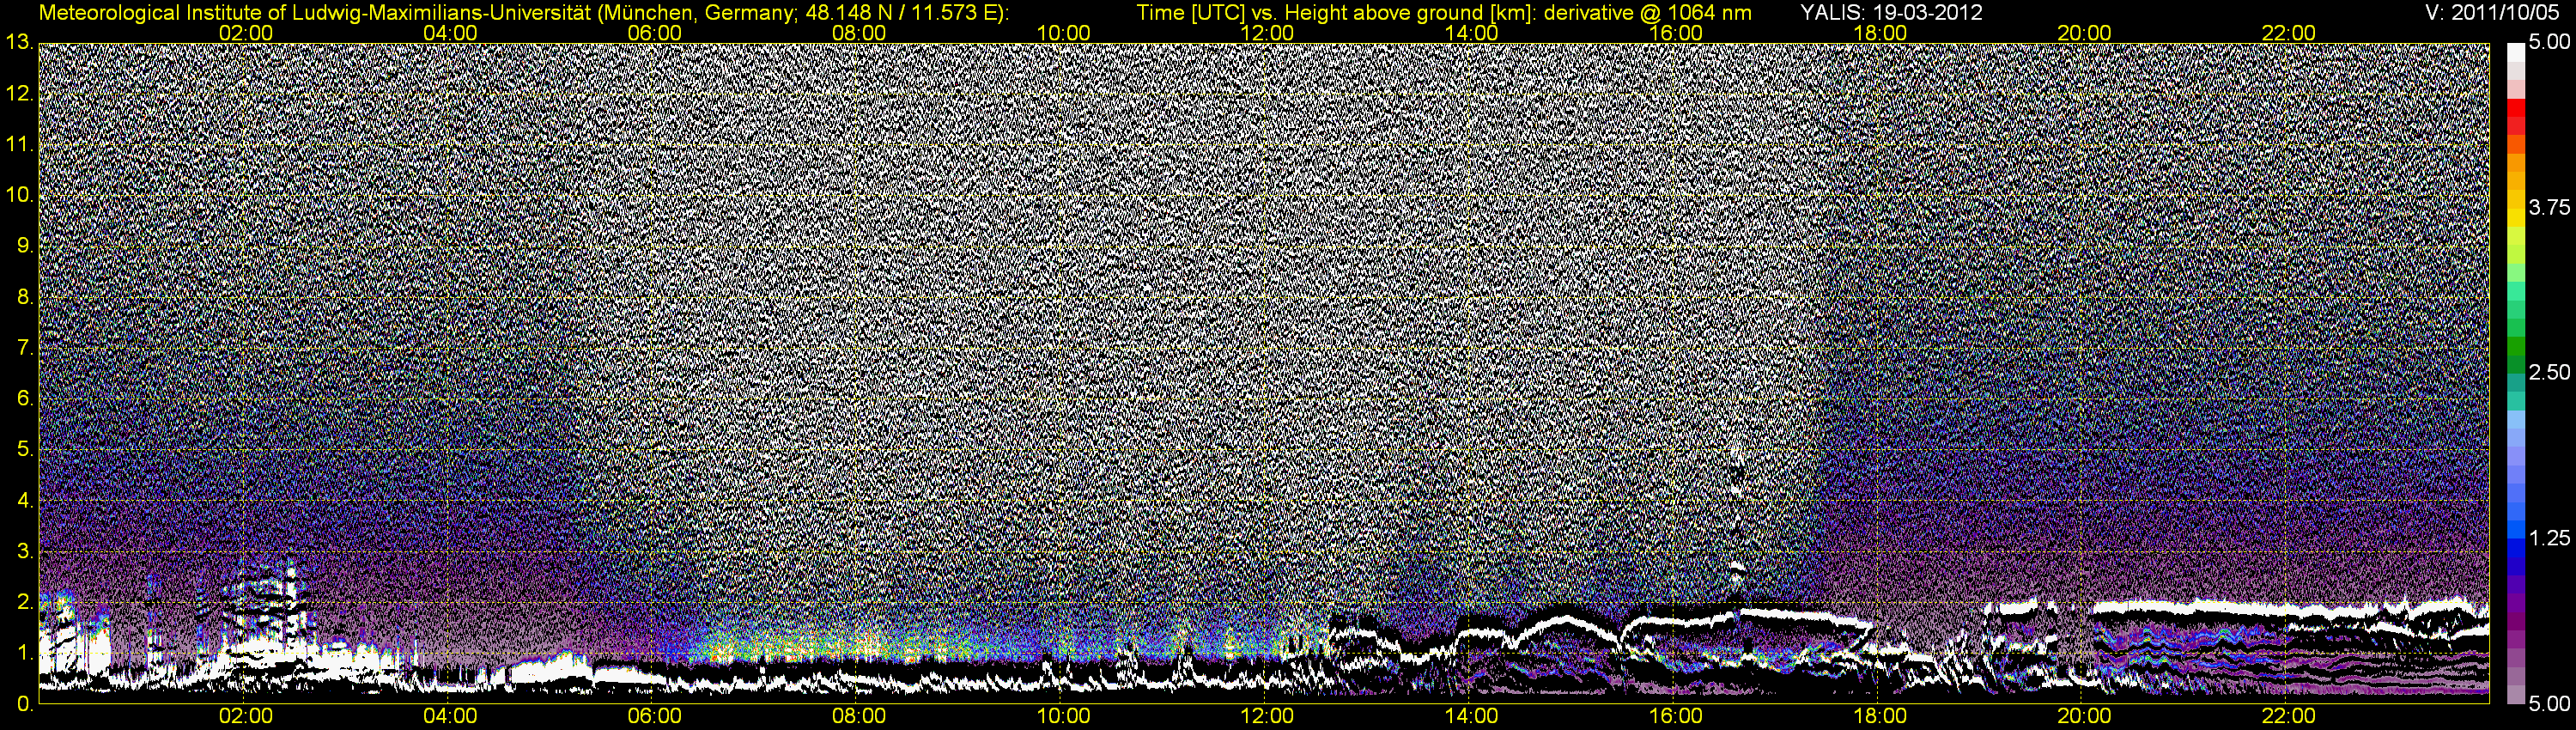Image resolution: width=2576 pixels, height=730 pixels.
Task: Click 02:00 on the top time axis
Action: click(x=246, y=33)
